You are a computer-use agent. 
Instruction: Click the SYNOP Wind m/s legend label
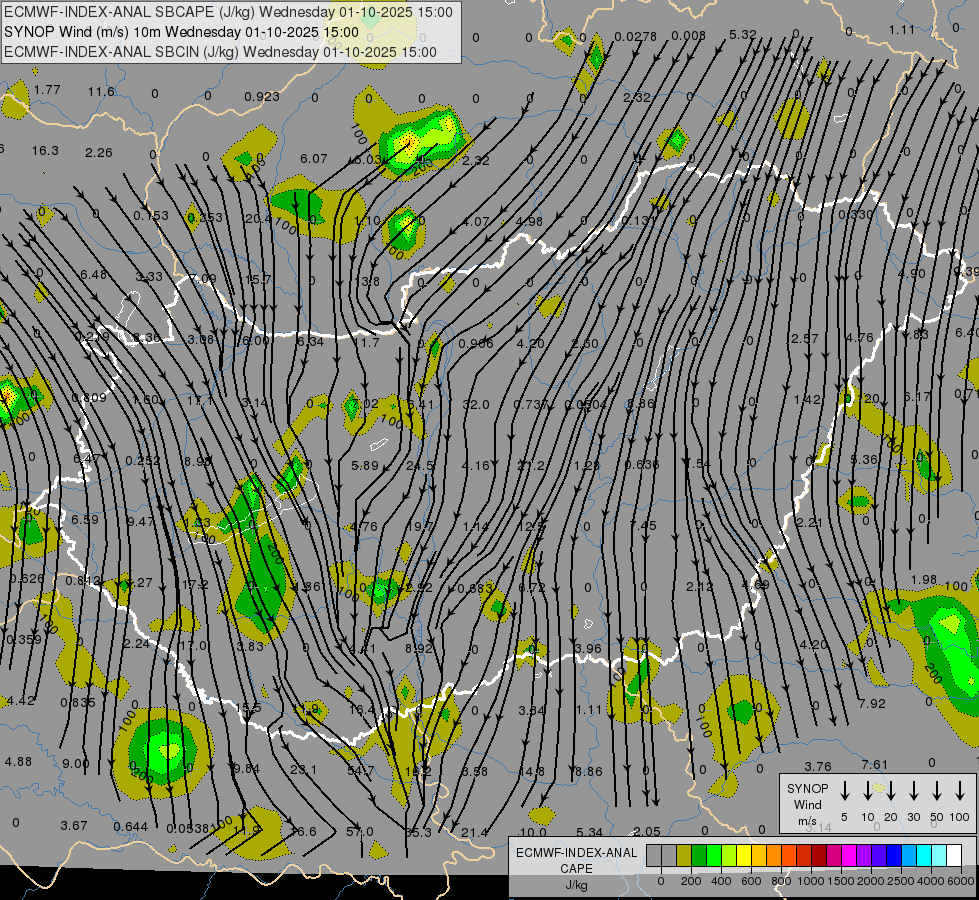[x=807, y=804]
